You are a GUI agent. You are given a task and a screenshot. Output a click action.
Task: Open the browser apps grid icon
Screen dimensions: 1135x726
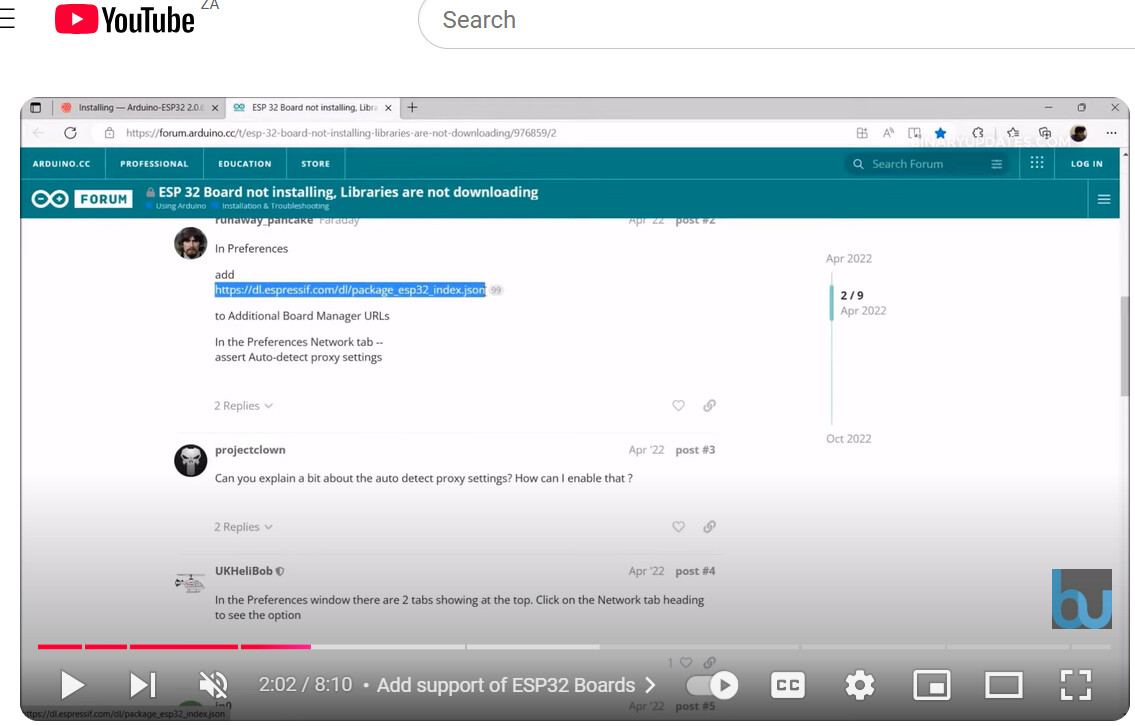[861, 133]
